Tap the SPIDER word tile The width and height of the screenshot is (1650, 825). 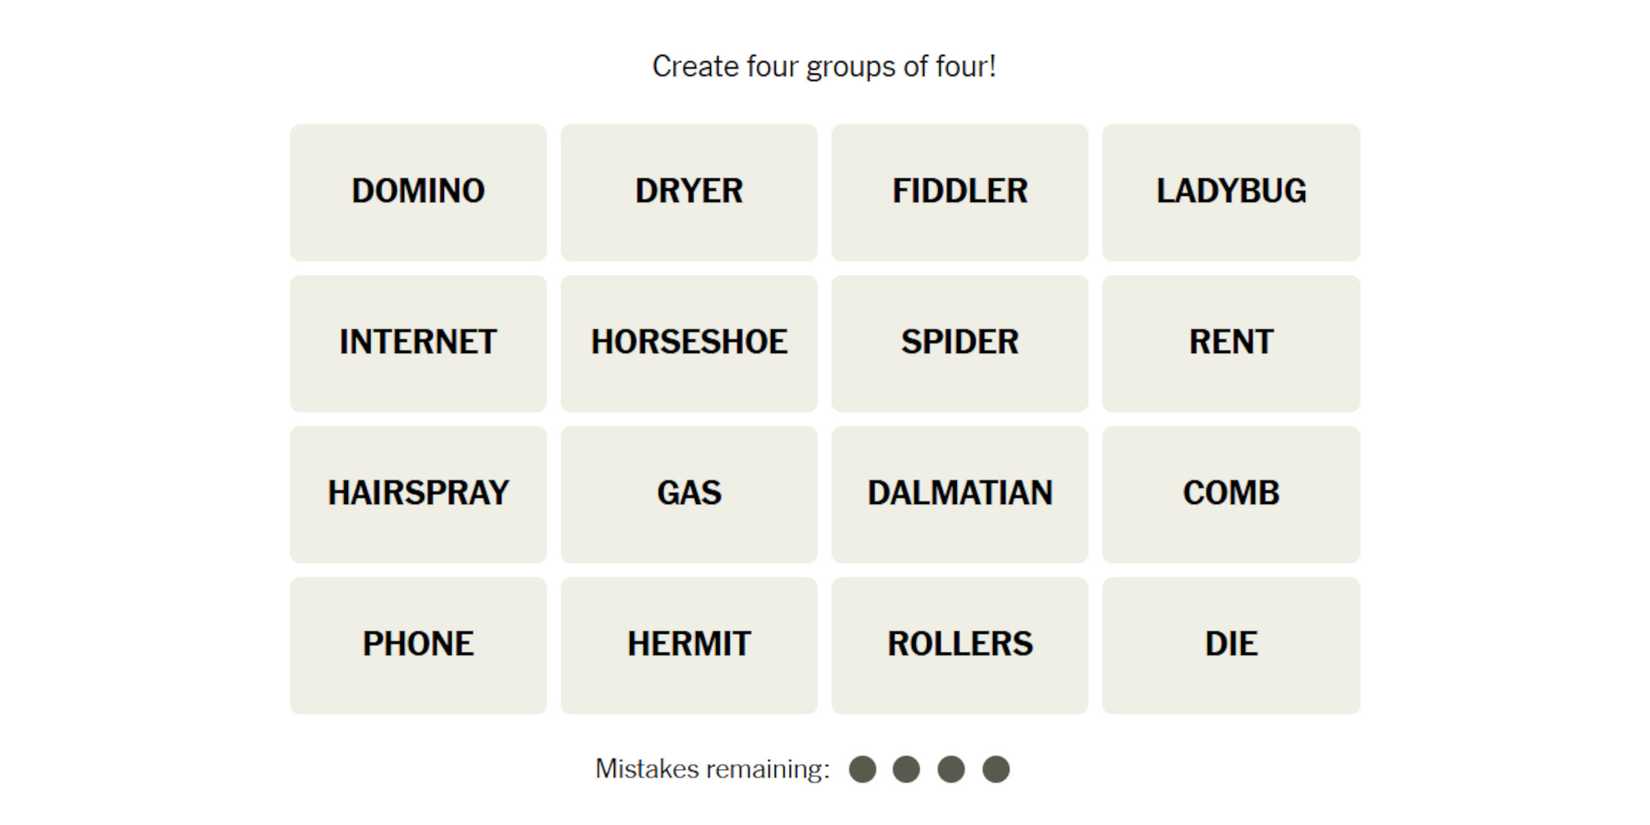(960, 343)
